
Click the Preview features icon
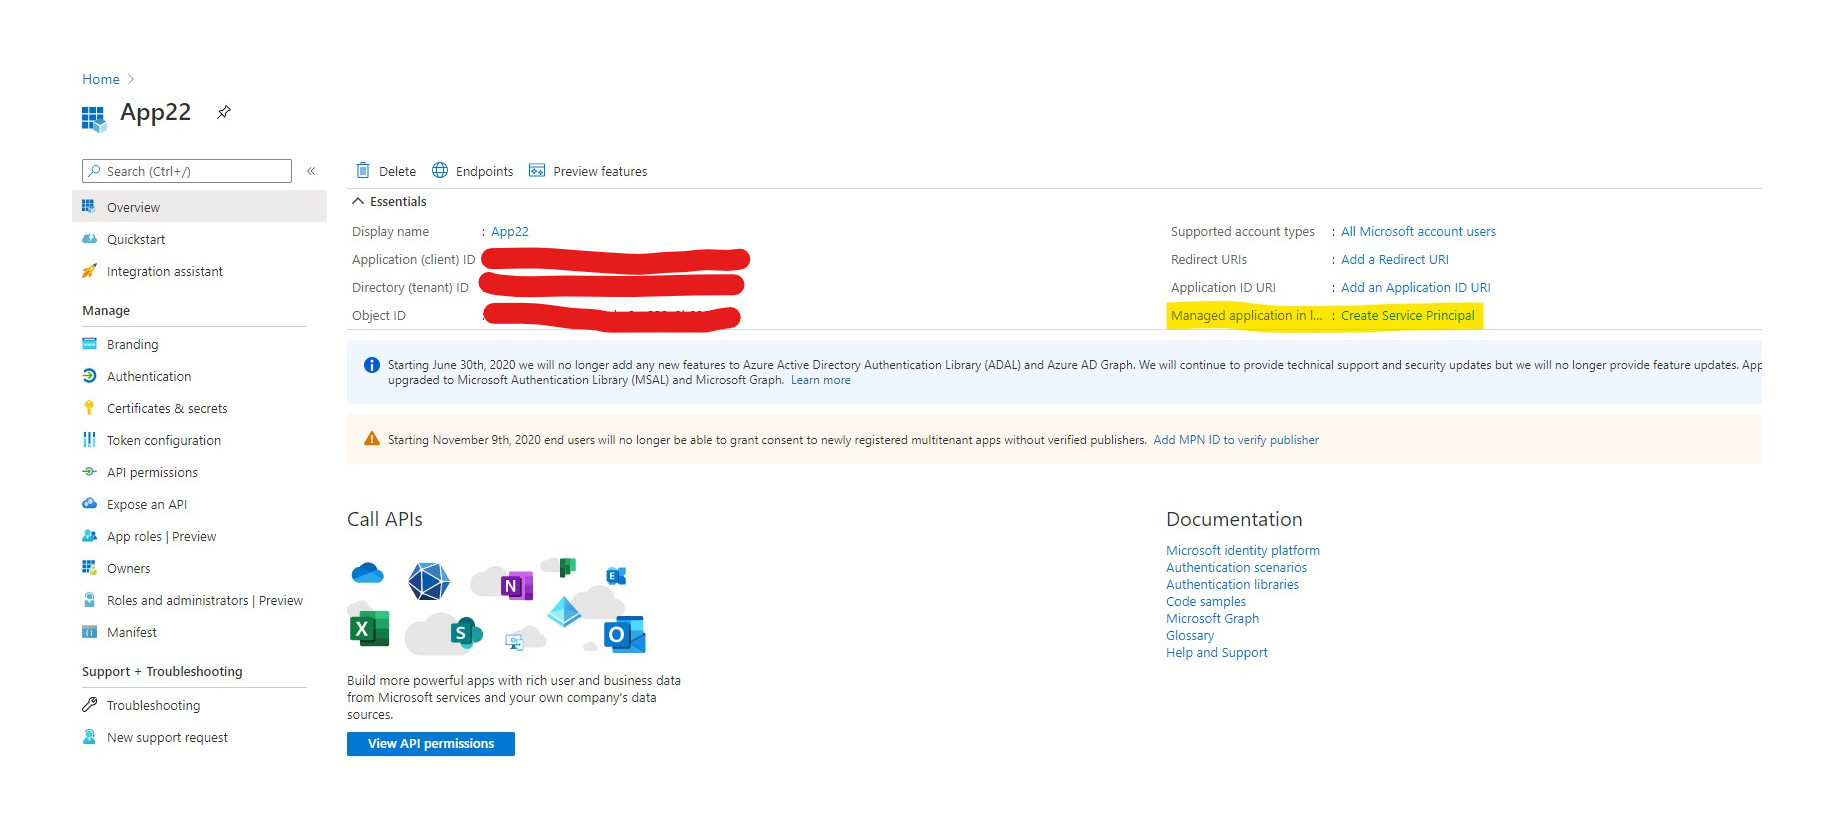[x=537, y=170]
